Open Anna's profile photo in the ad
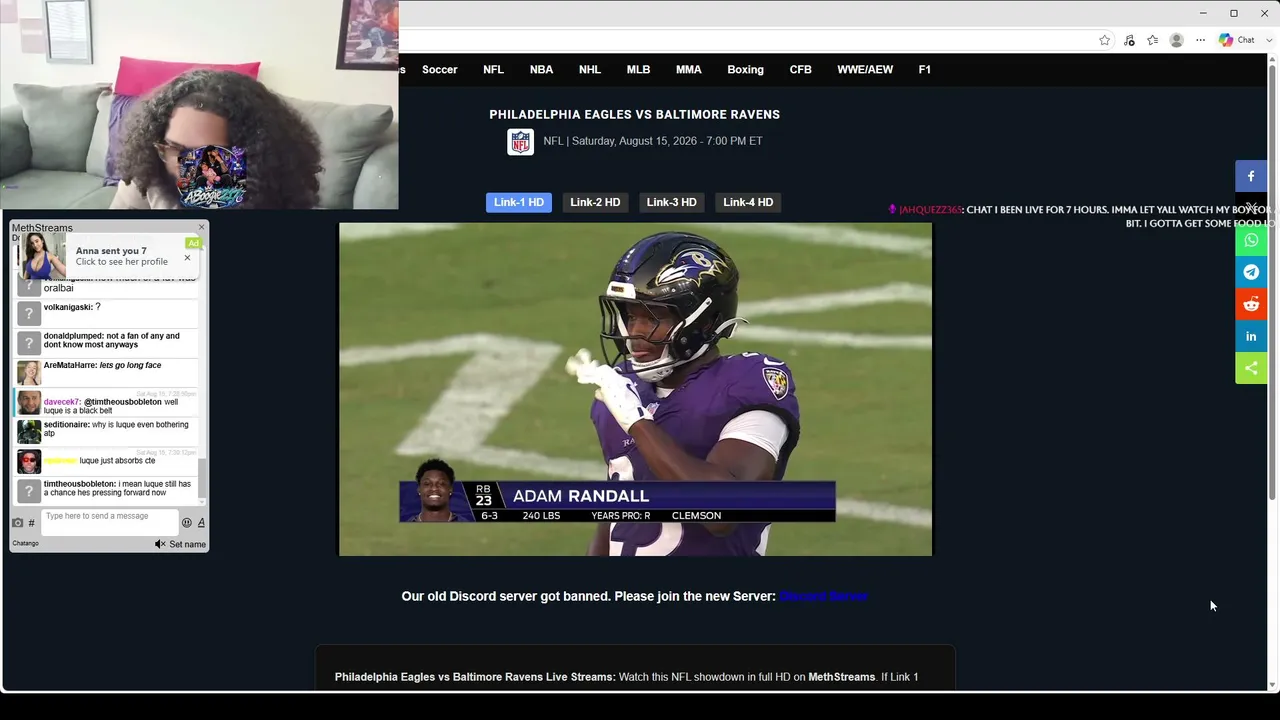The width and height of the screenshot is (1280, 720). point(43,256)
